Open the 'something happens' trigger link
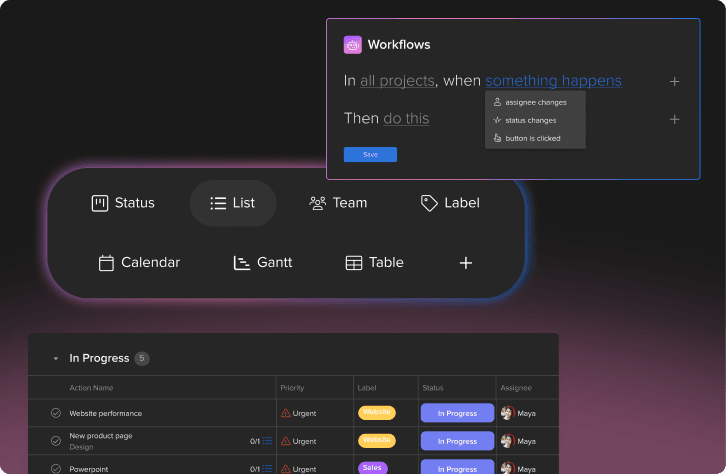 (x=553, y=81)
